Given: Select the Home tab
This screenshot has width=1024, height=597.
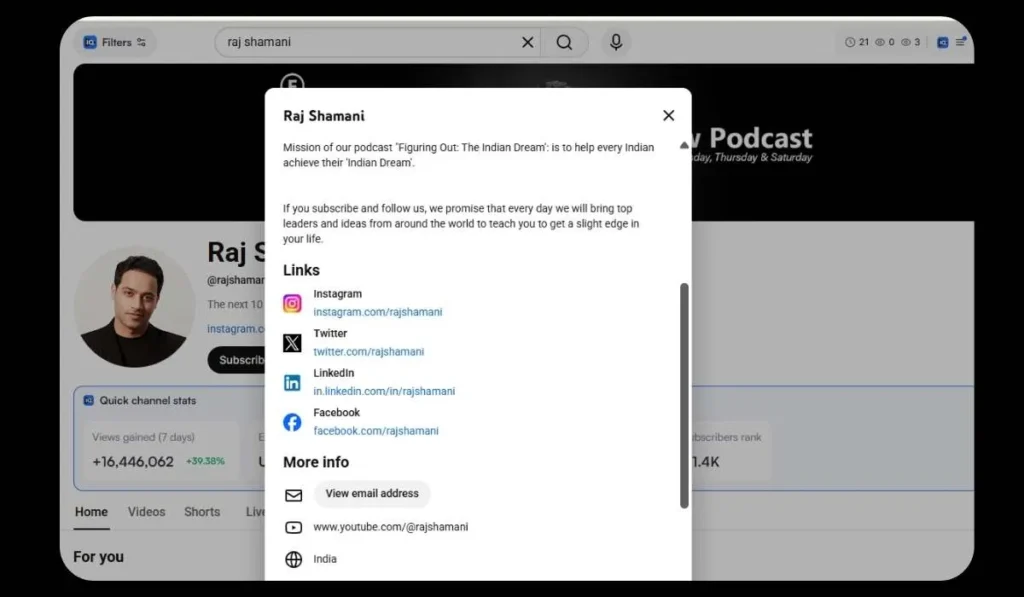Looking at the screenshot, I should coord(91,512).
